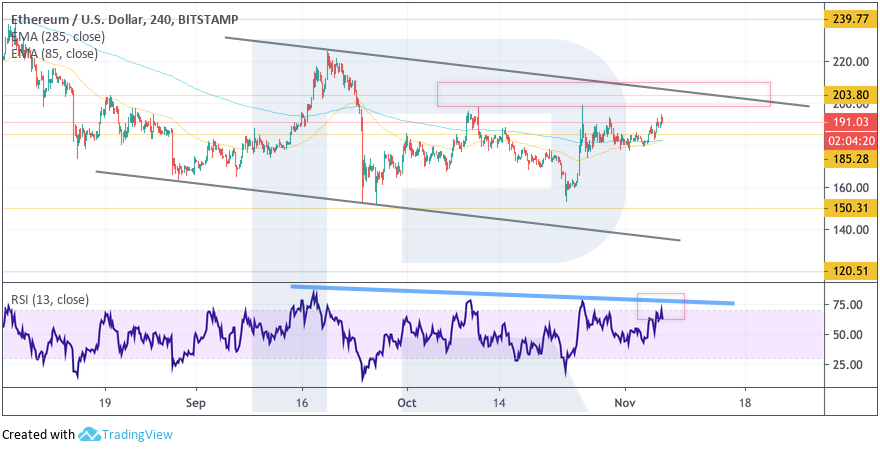
Task: Click the 239.77 price level tag
Action: tap(847, 18)
